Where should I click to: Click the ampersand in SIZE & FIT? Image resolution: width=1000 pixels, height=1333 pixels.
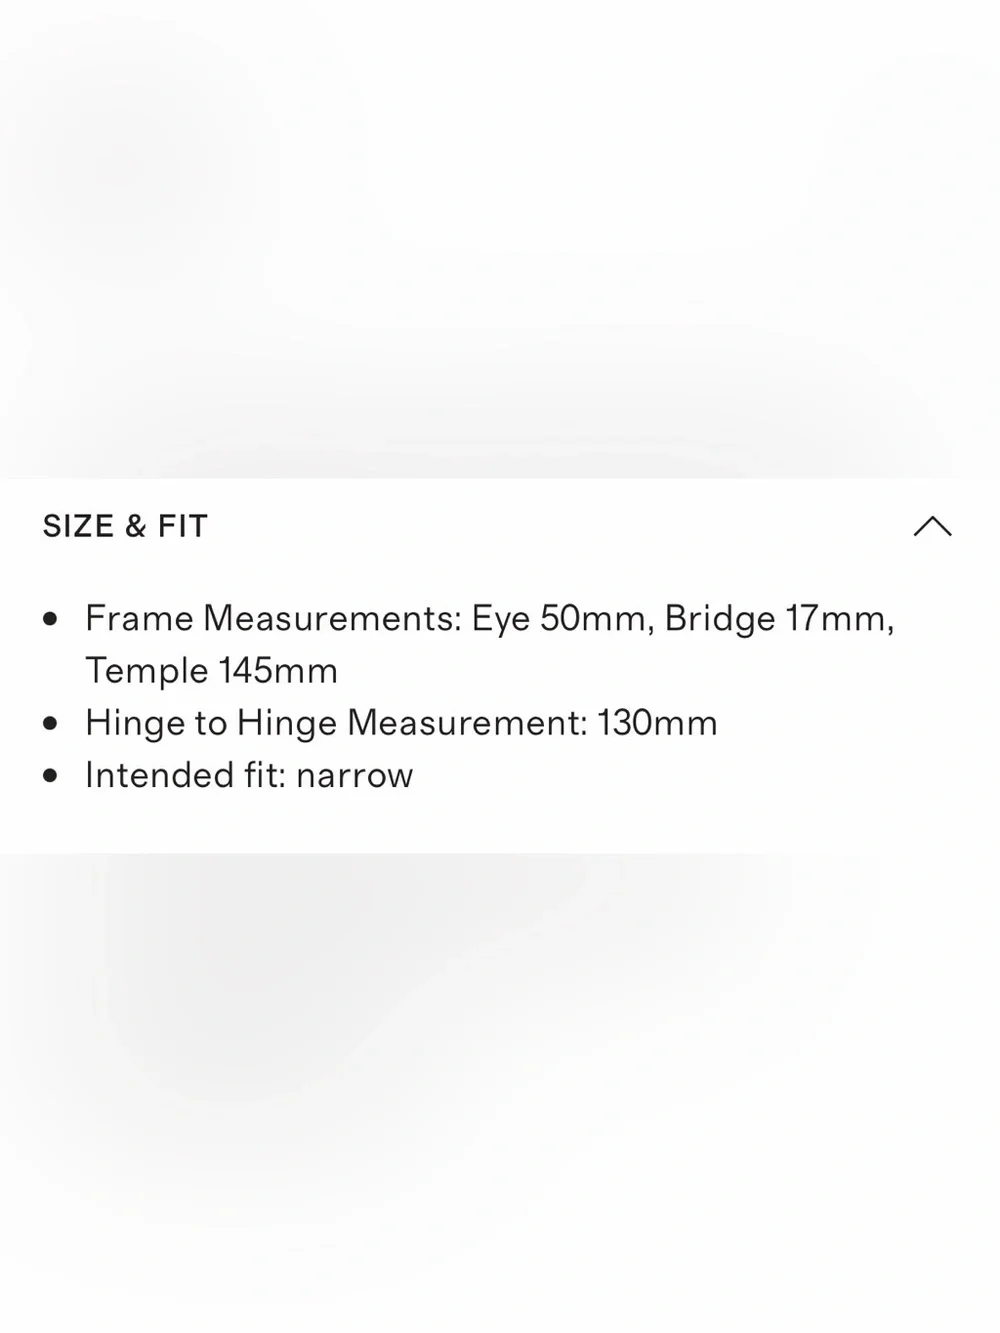136,526
